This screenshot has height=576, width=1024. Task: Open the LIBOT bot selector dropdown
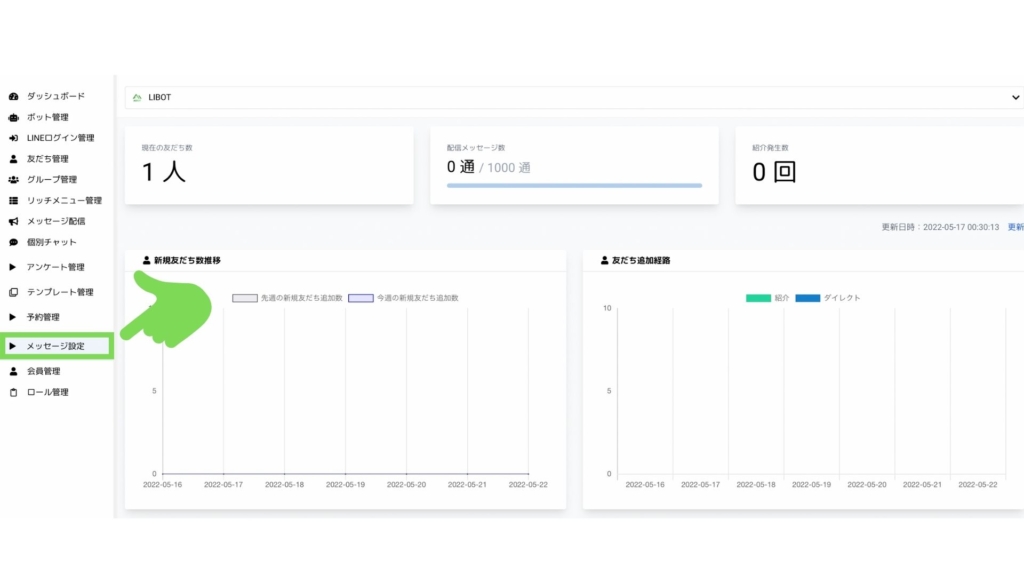pyautogui.click(x=573, y=97)
